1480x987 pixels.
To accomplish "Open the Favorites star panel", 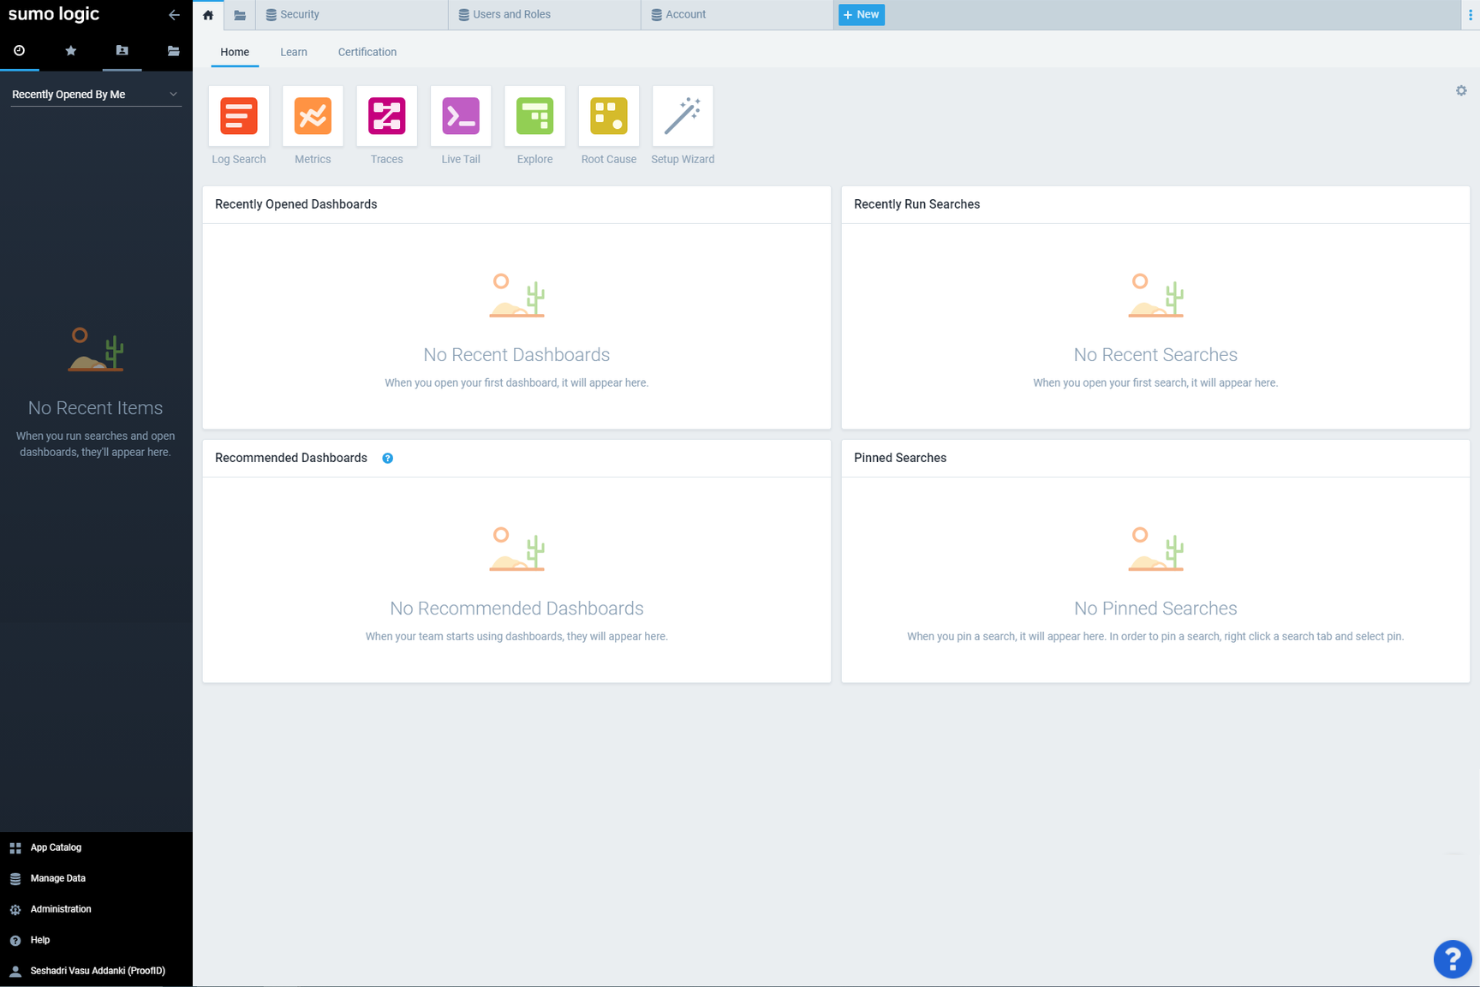I will (70, 49).
